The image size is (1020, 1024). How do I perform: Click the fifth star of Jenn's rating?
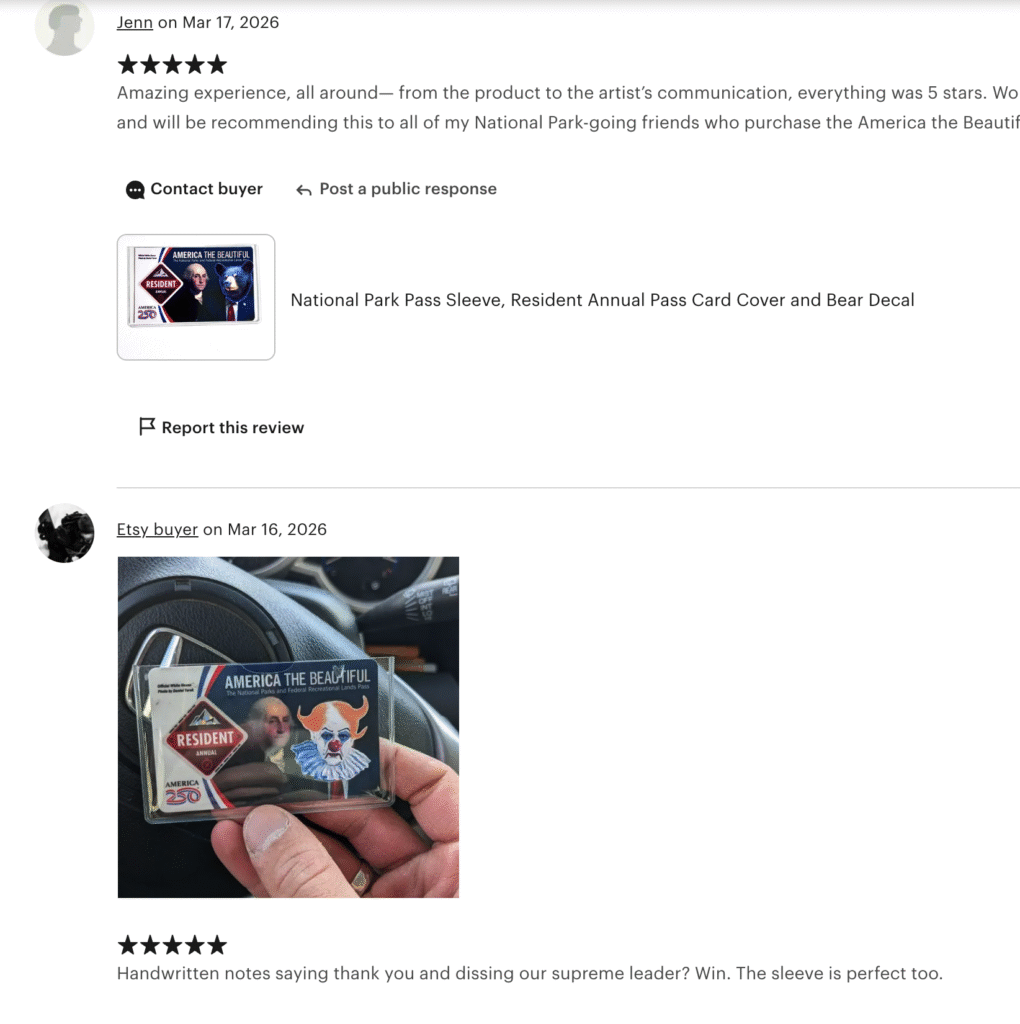click(x=217, y=65)
